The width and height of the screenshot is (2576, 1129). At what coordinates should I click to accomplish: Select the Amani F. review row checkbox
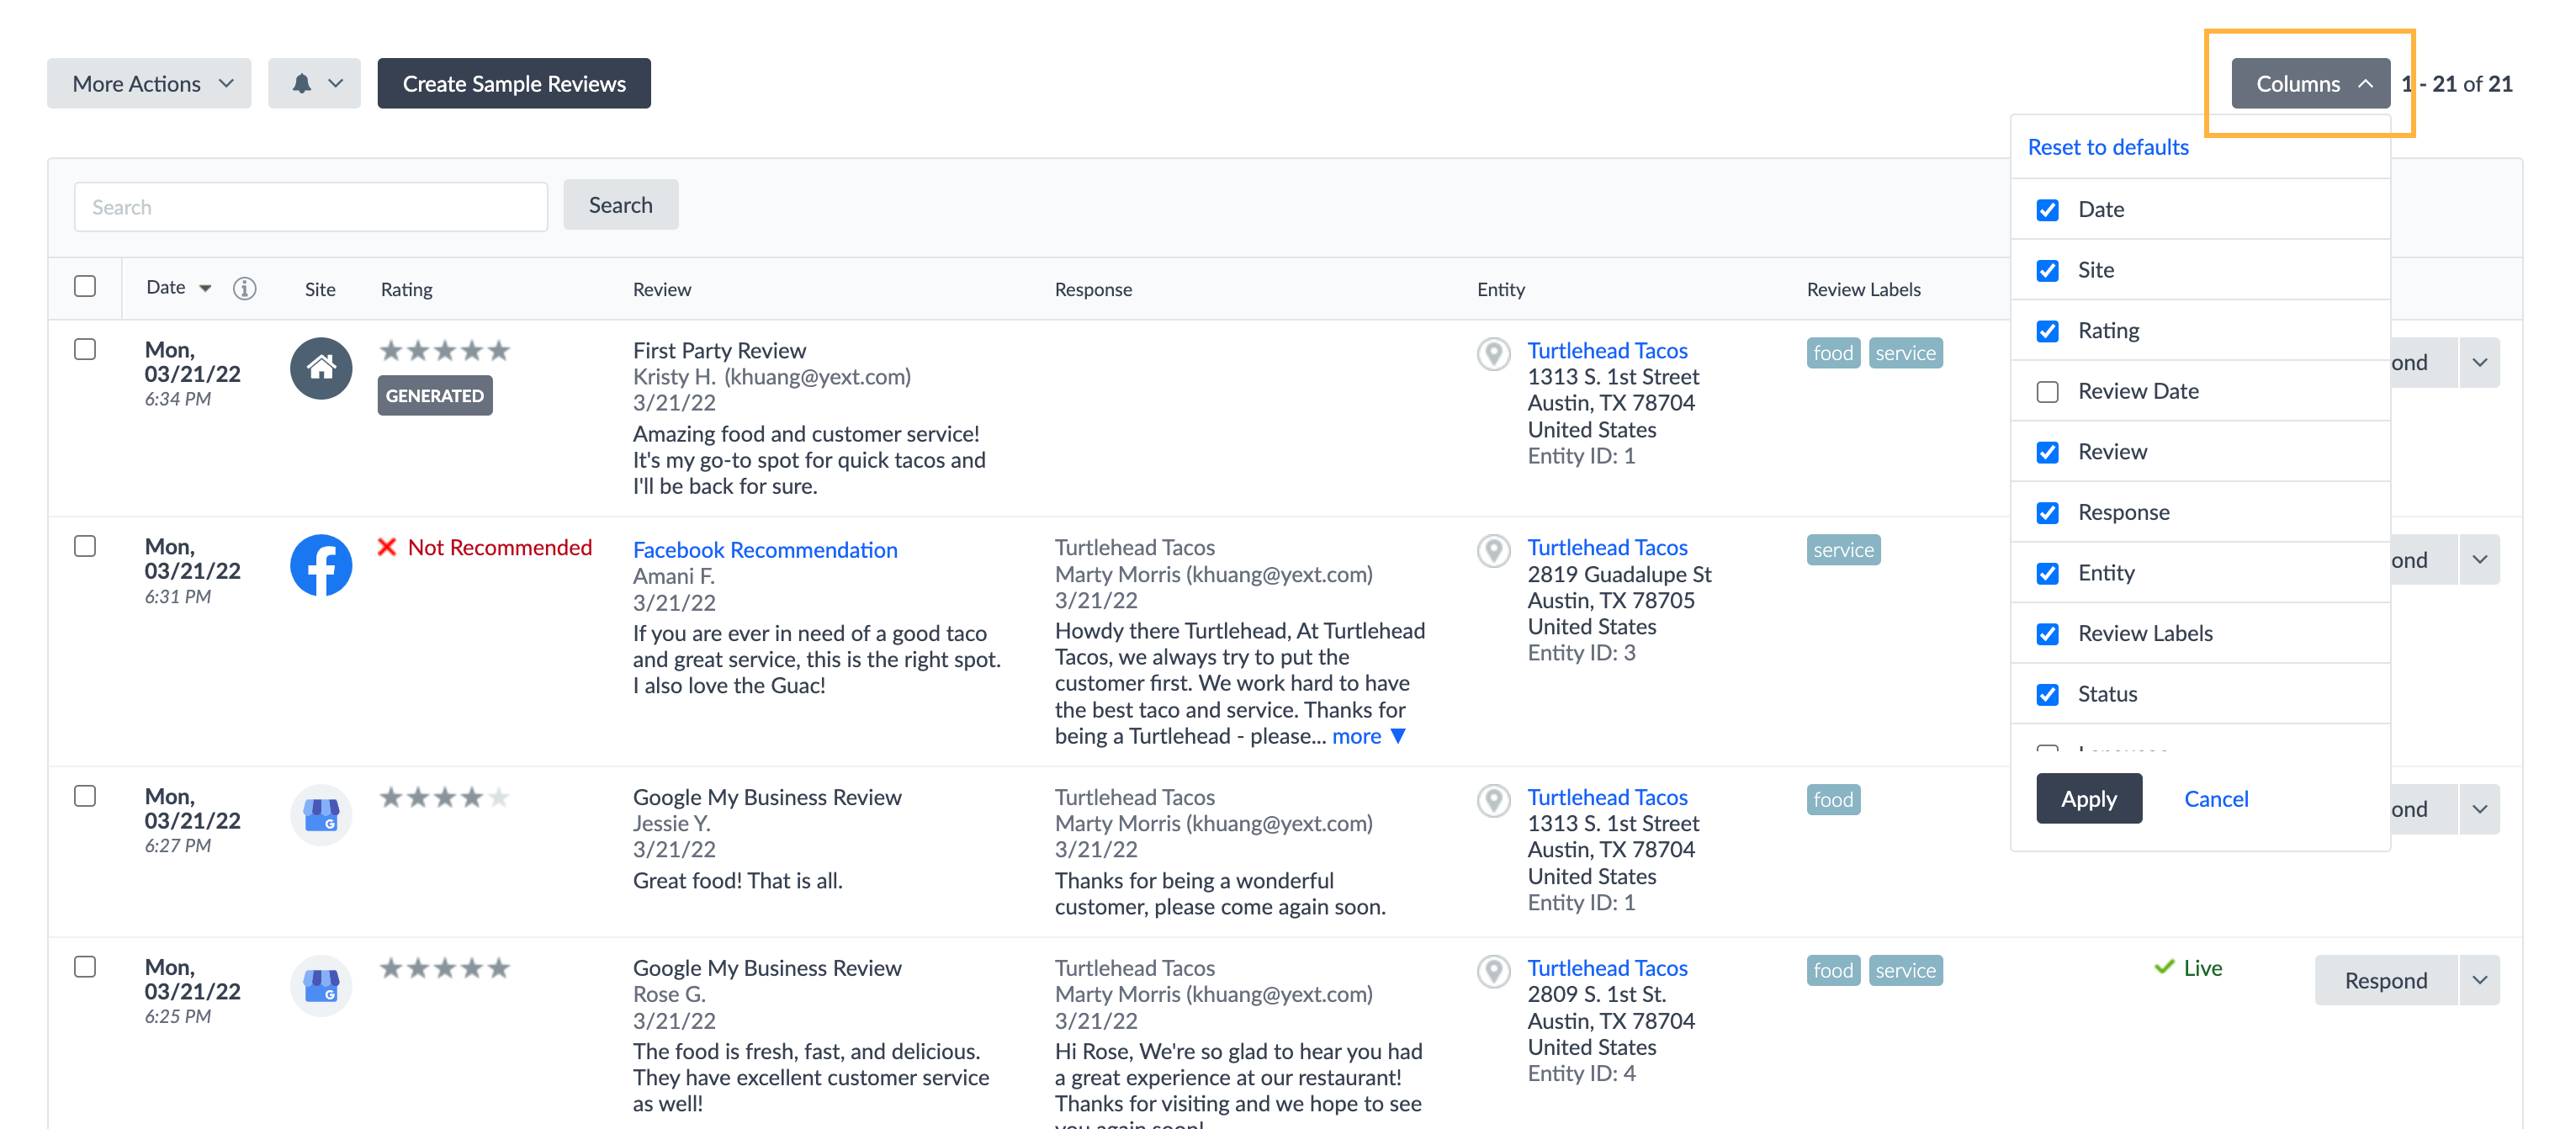(85, 546)
